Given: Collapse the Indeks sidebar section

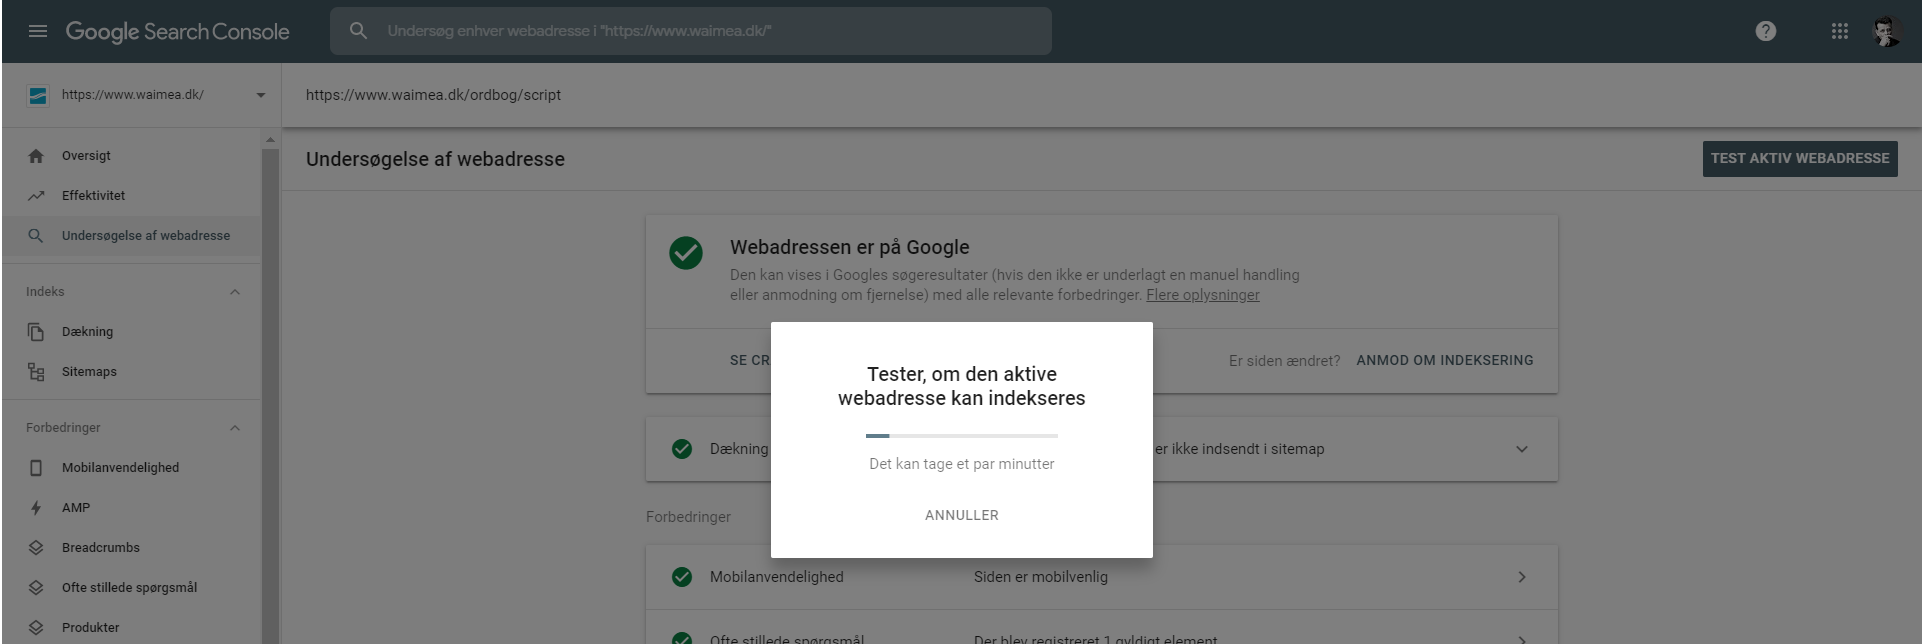Looking at the screenshot, I should pos(235,292).
